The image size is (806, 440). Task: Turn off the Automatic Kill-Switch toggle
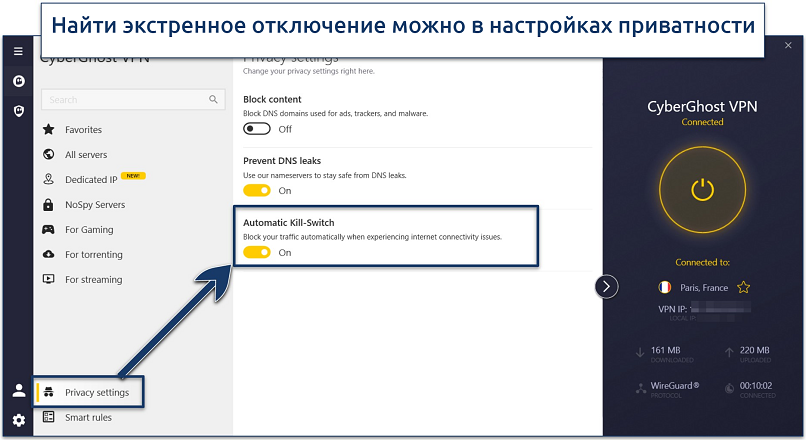pos(257,252)
